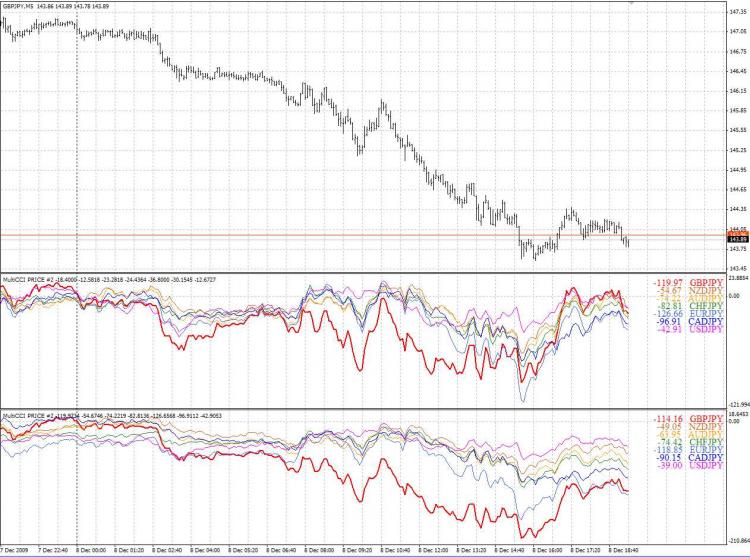Click the 147.35 price scale label
The height and width of the screenshot is (557, 750).
tap(735, 12)
